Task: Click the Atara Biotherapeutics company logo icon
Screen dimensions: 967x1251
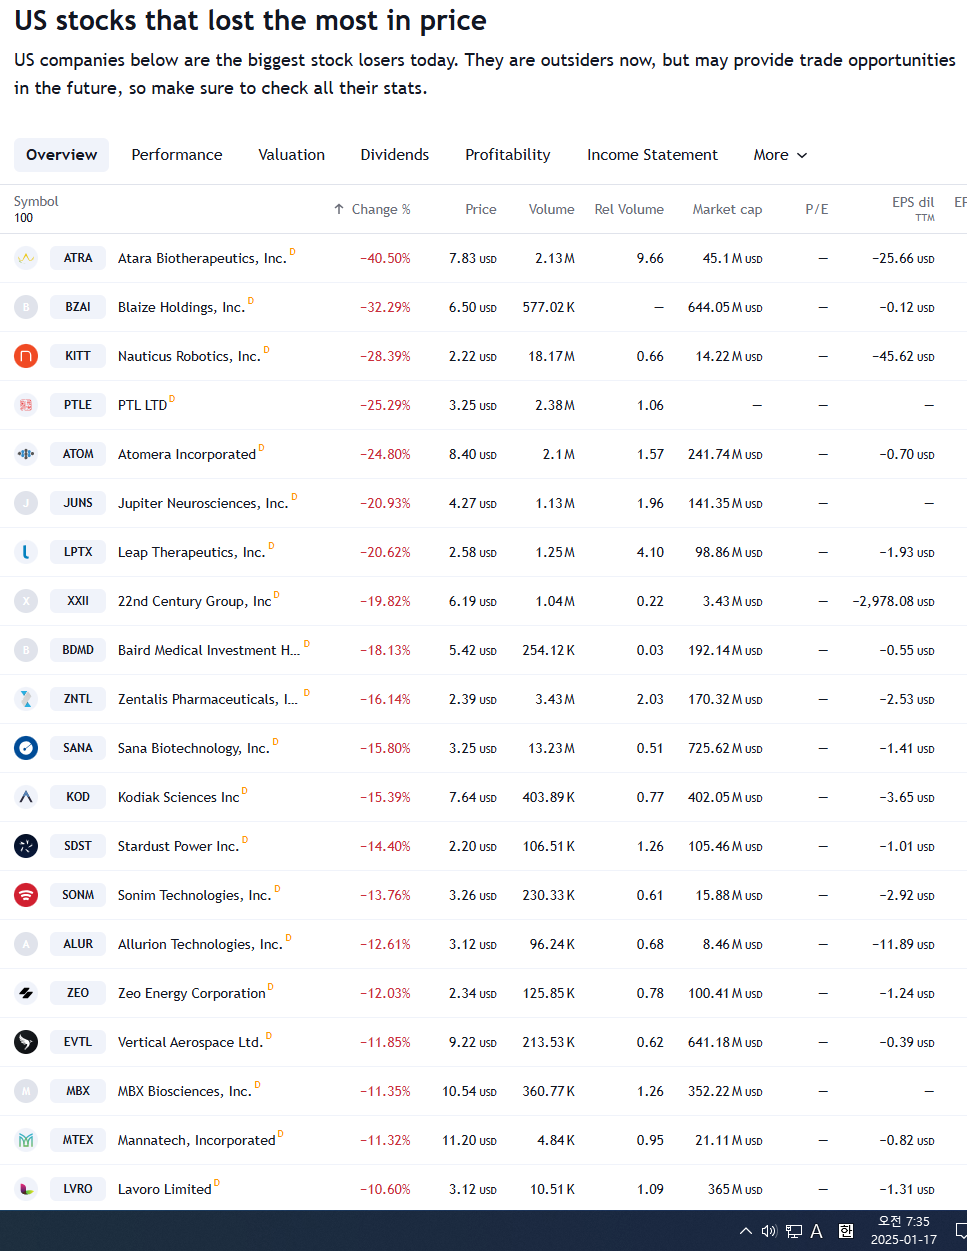Action: [x=26, y=258]
